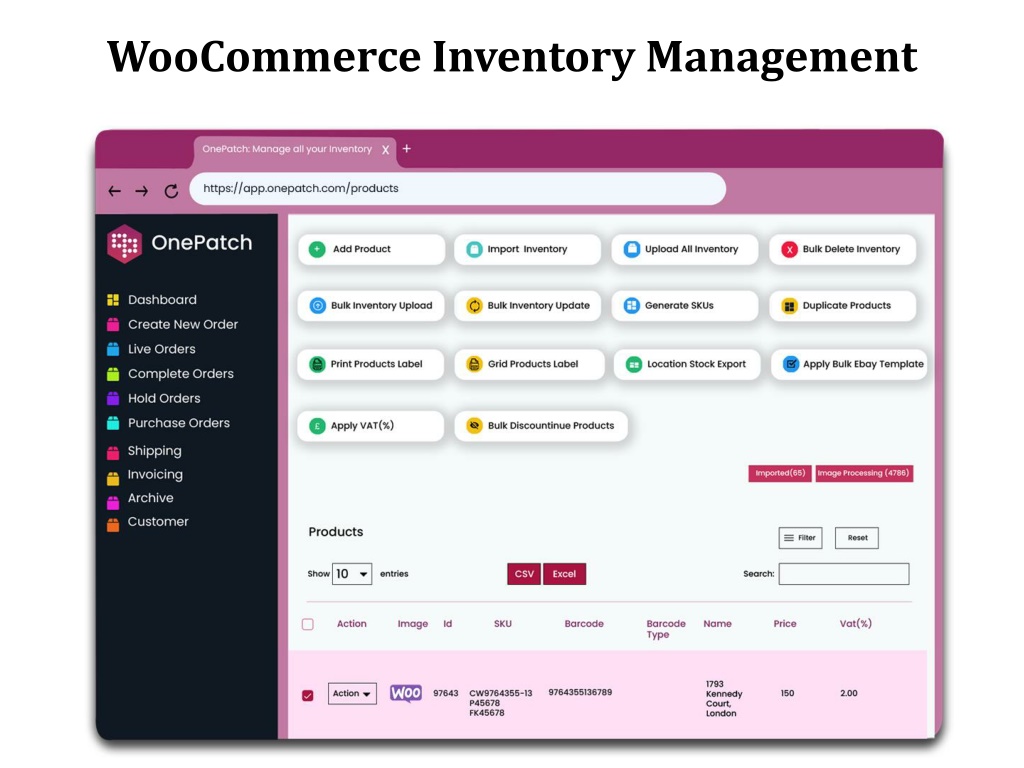
Task: Click the Create New Order pink icon
Action: click(113, 325)
